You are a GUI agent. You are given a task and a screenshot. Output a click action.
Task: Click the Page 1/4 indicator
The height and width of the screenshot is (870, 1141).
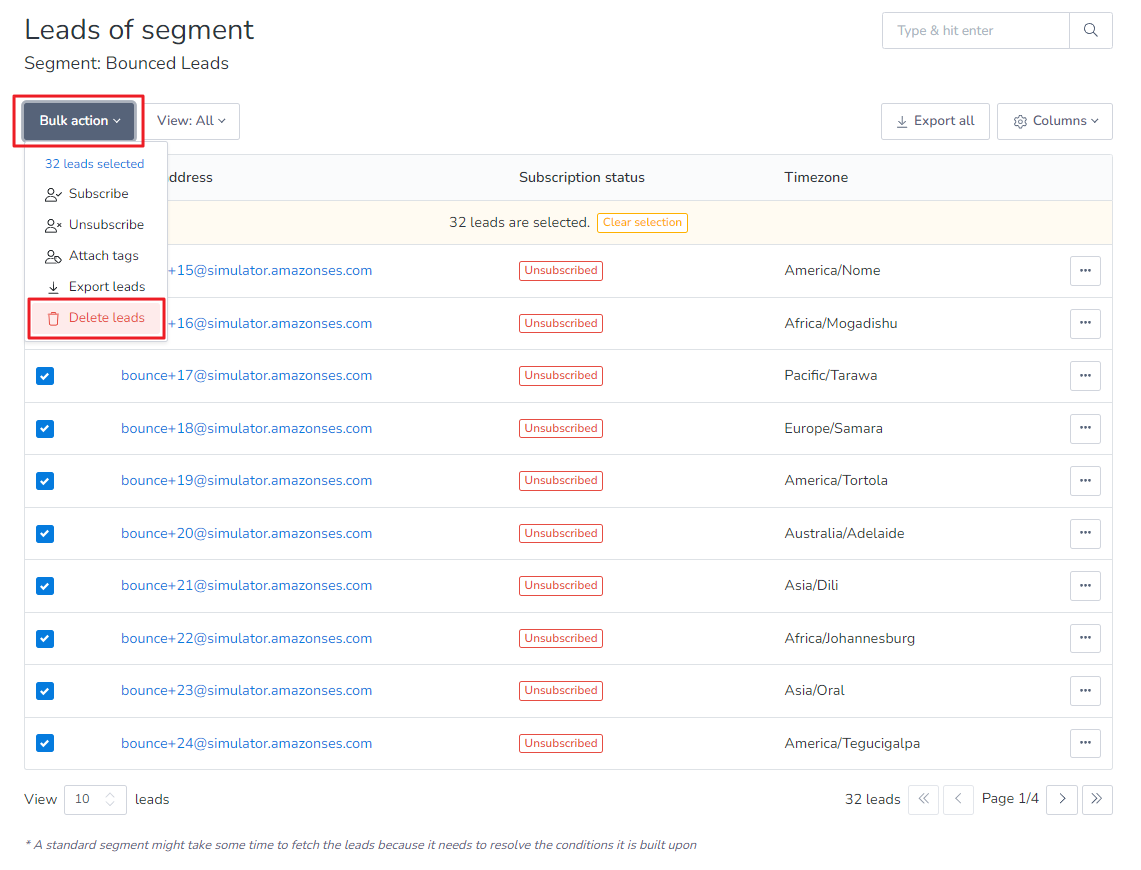[x=1010, y=799]
